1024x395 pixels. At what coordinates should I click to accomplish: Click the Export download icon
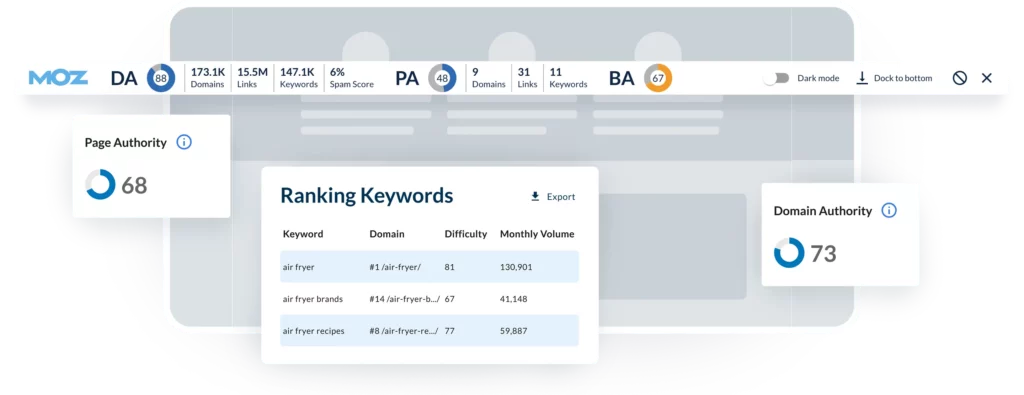[x=536, y=197]
